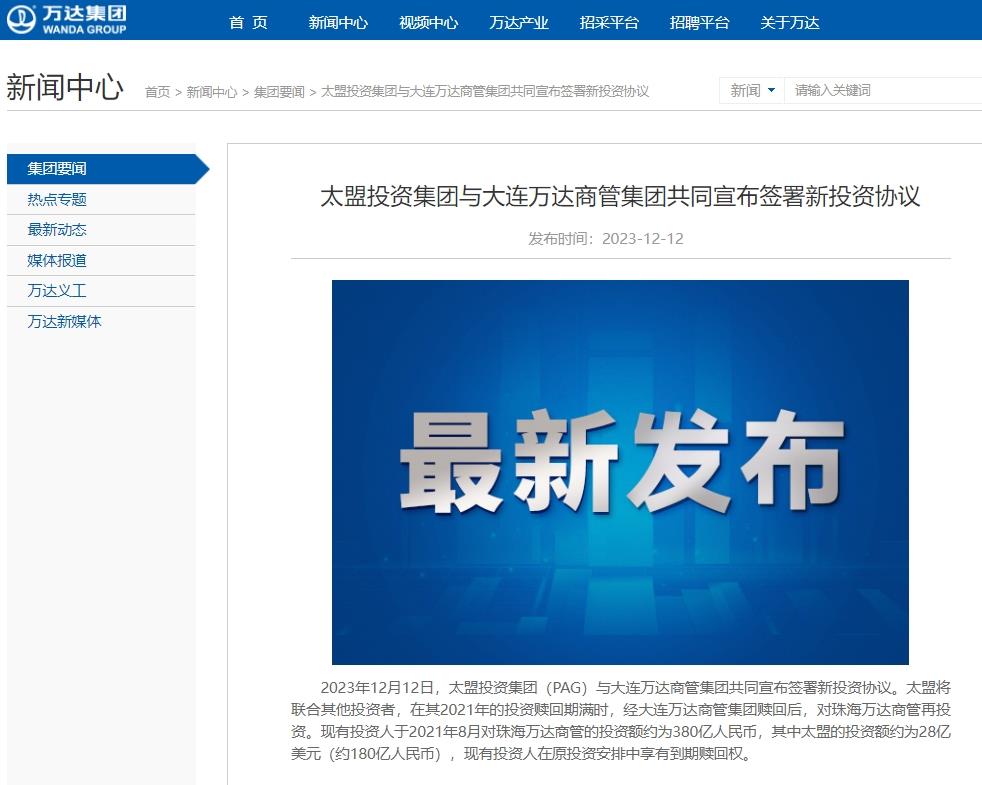Open 最新动态 in the sidebar
Image resolution: width=982 pixels, height=785 pixels.
(x=101, y=230)
